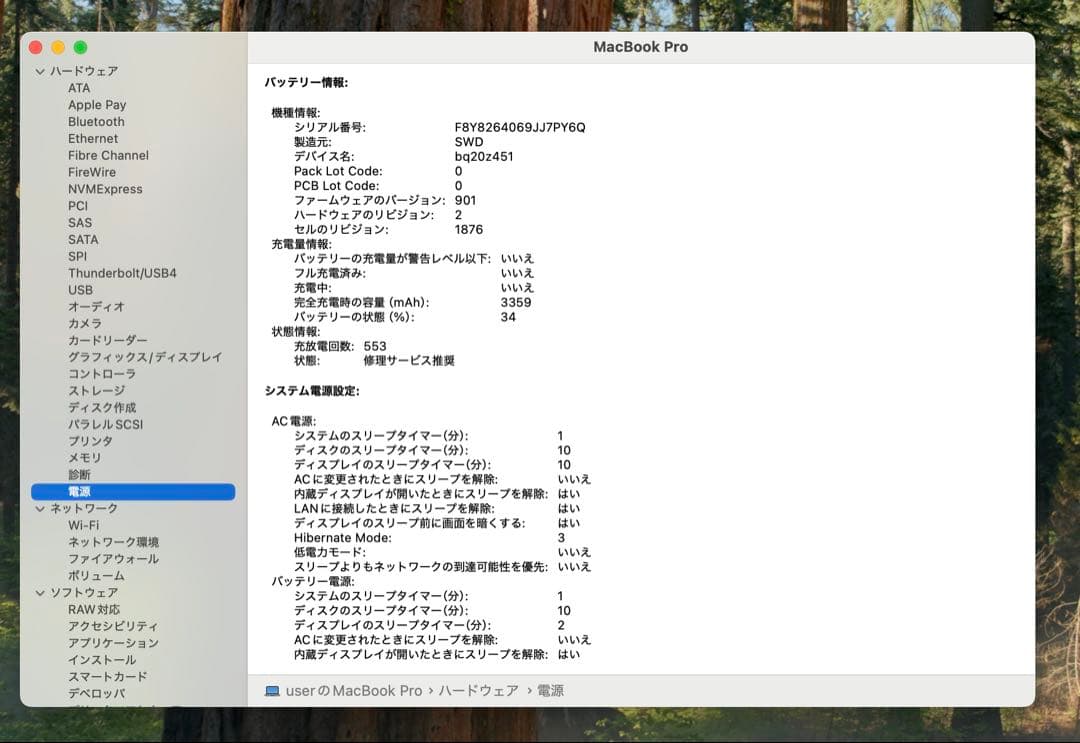This screenshot has width=1080, height=743.
Task: Select Apple Pay in the sidebar
Action: point(96,104)
